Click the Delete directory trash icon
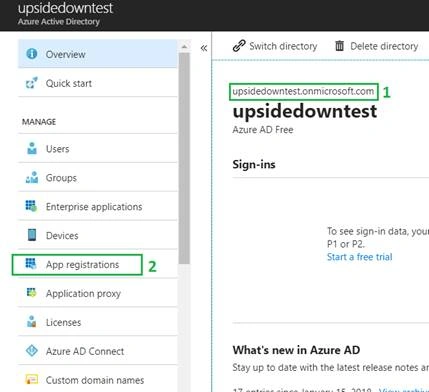This screenshot has width=429, height=392. [x=339, y=46]
